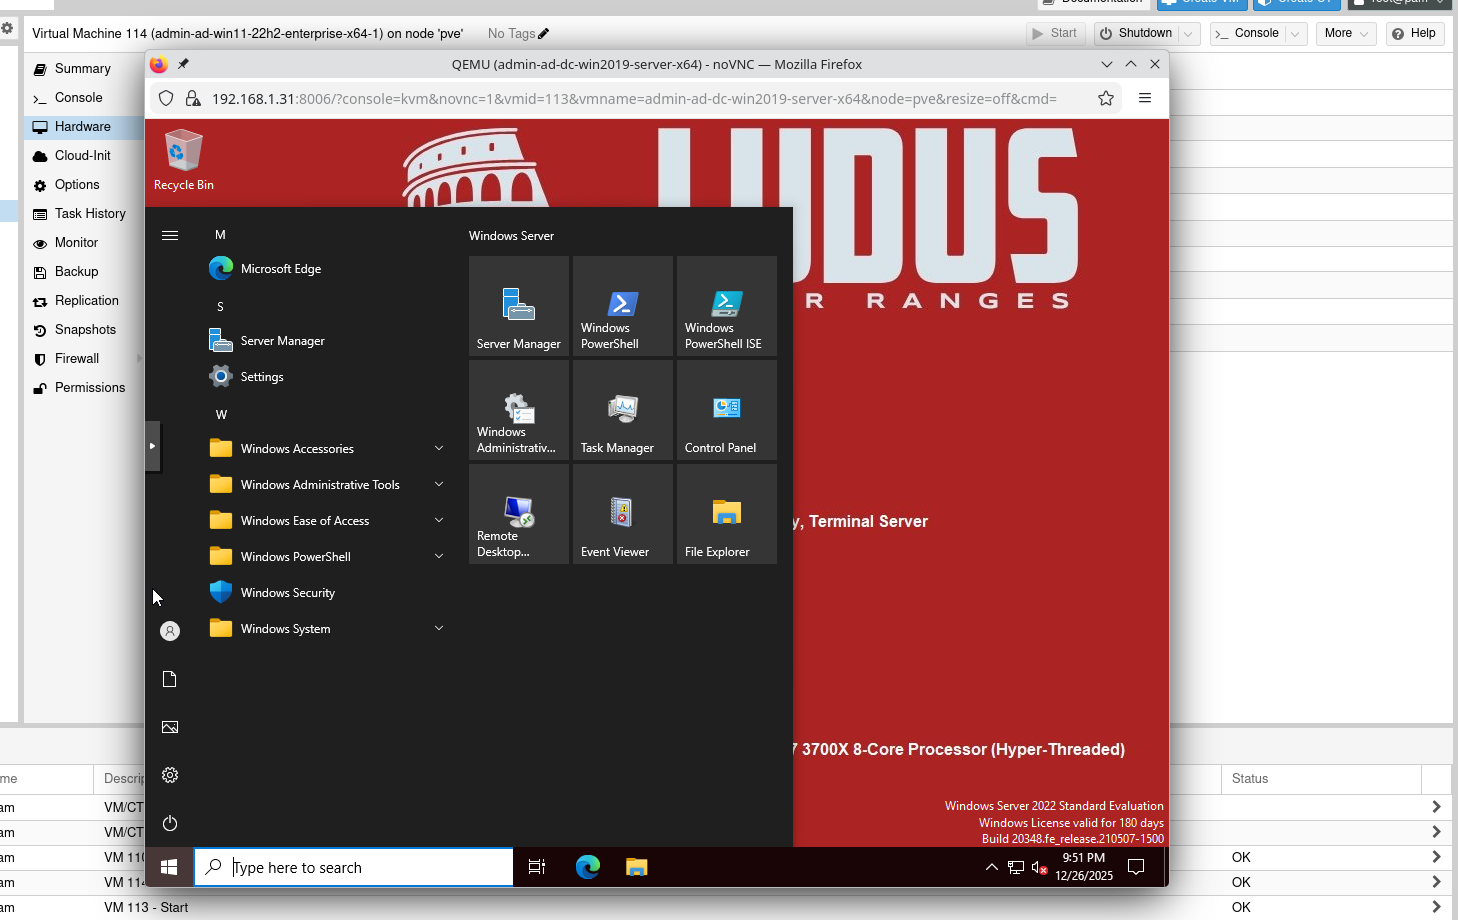
Task: Open Microsoft Edge from the taskbar
Action: click(587, 867)
